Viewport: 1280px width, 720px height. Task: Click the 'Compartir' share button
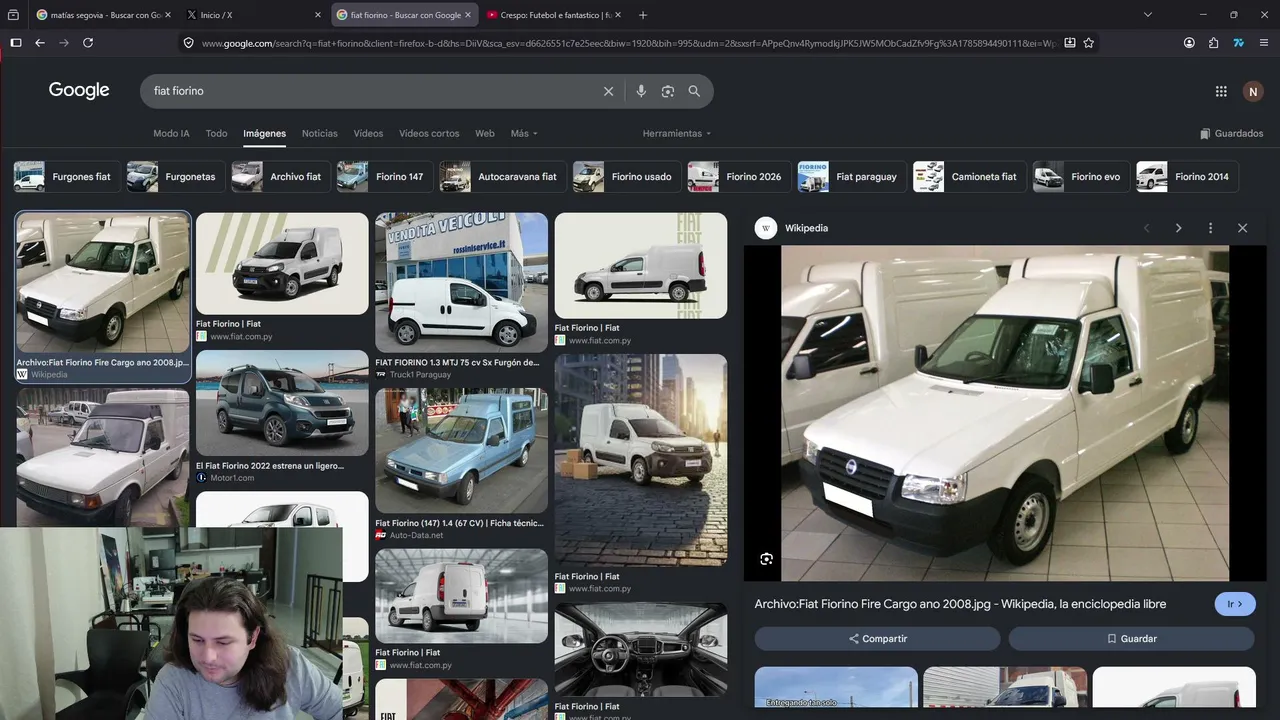(877, 639)
